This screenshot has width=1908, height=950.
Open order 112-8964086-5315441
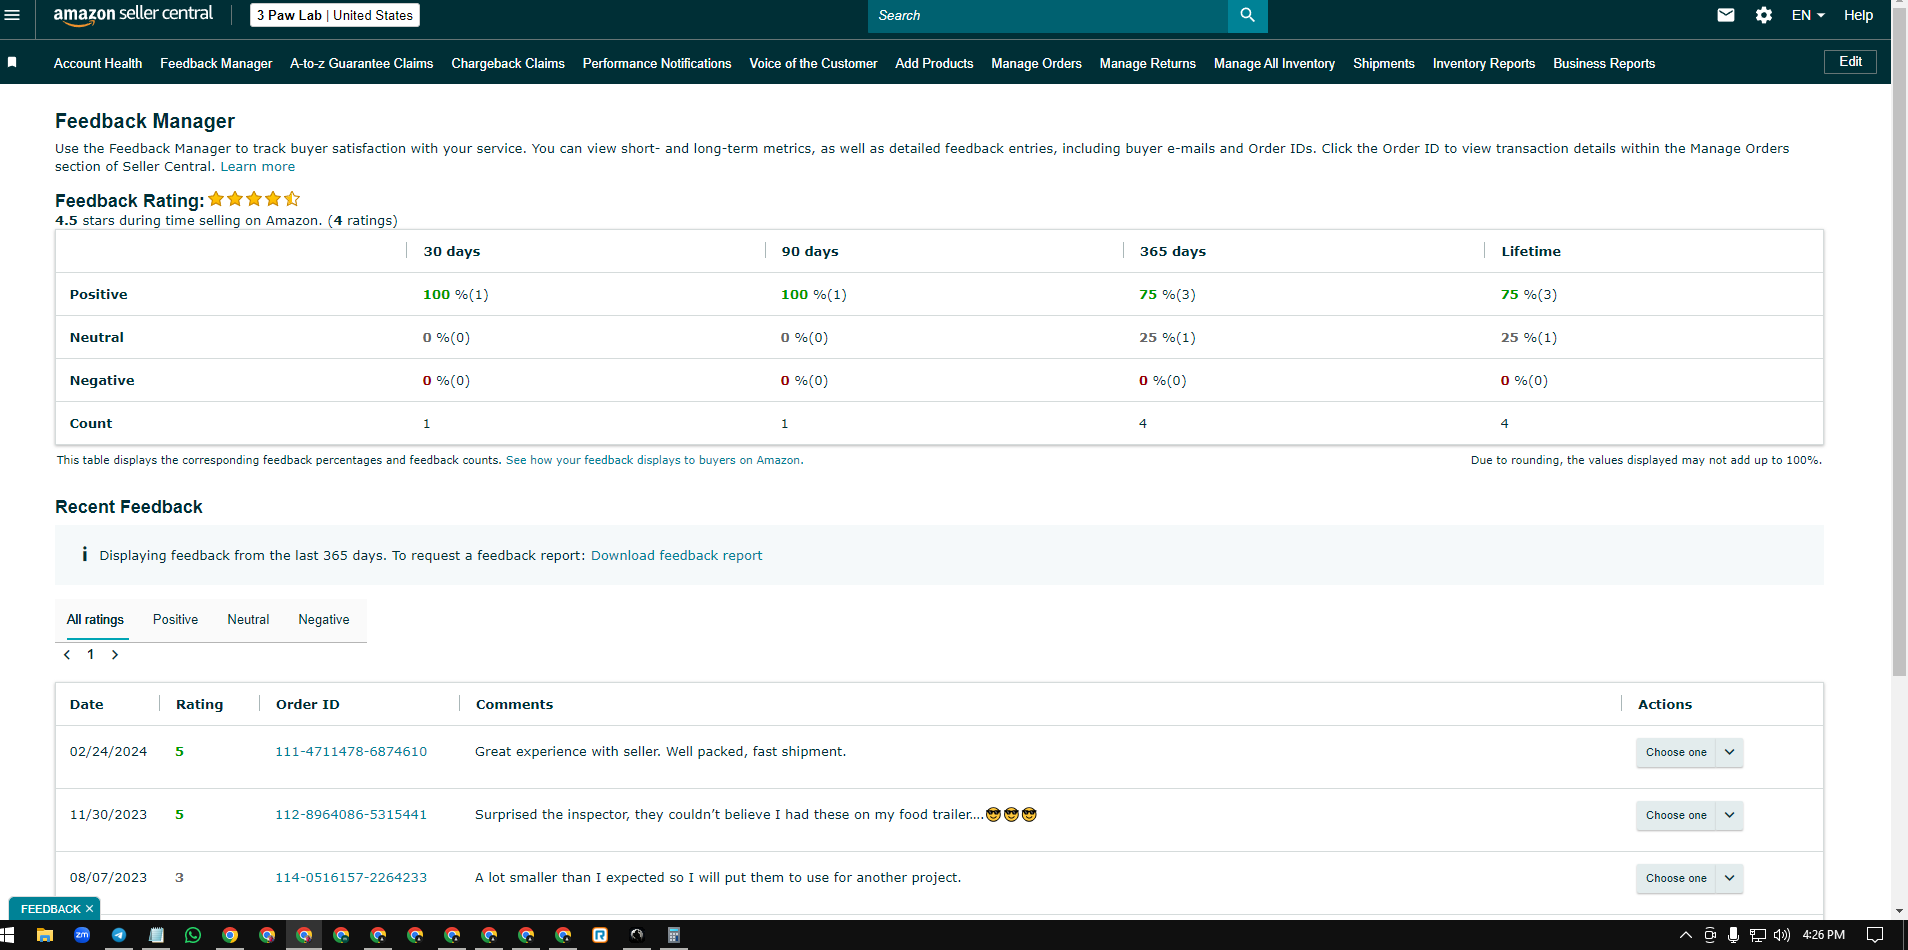351,815
